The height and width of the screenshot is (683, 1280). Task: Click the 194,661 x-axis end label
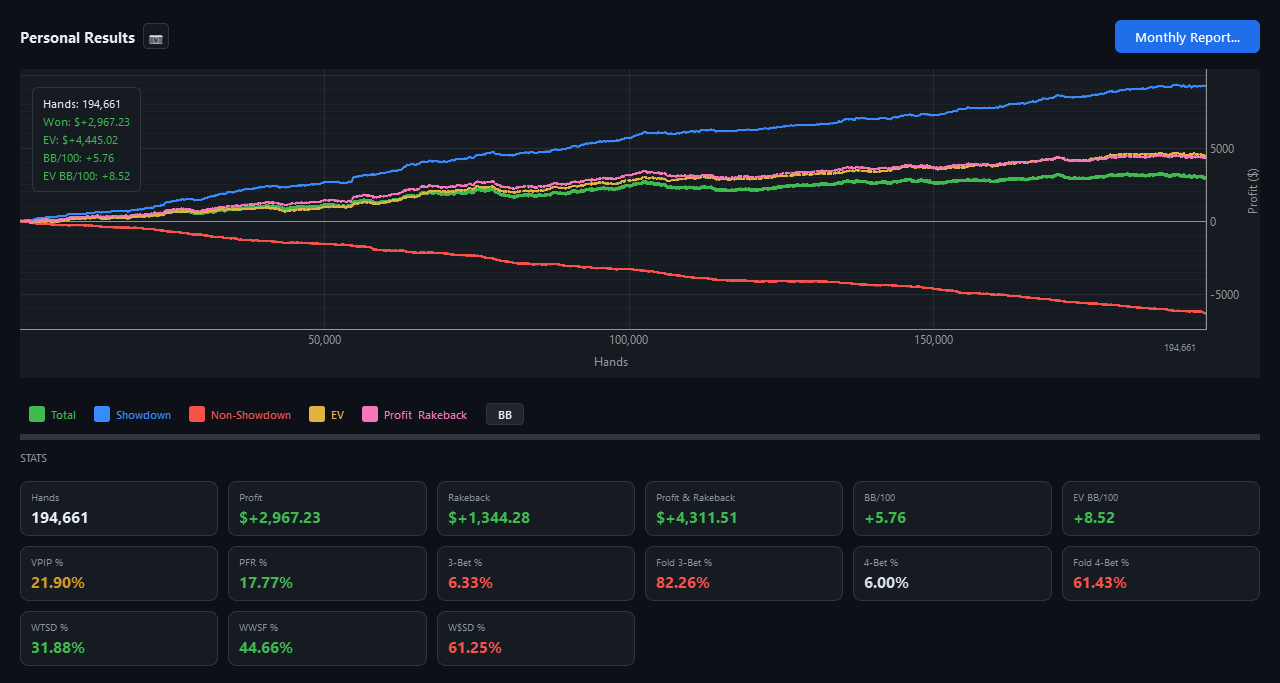tap(1180, 347)
